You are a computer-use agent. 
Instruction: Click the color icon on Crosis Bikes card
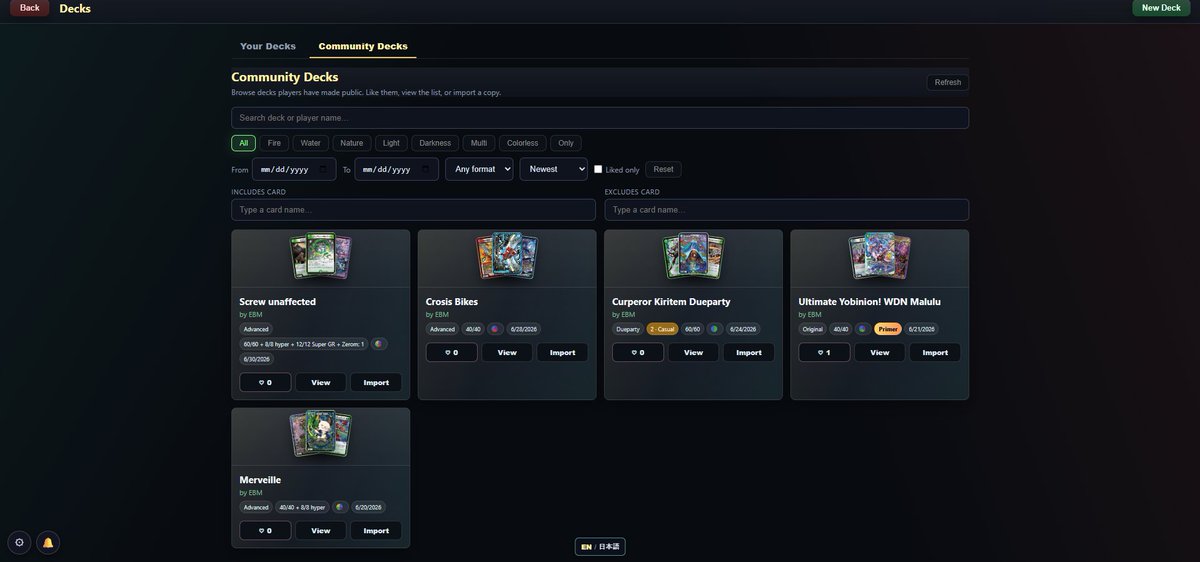tap(495, 329)
